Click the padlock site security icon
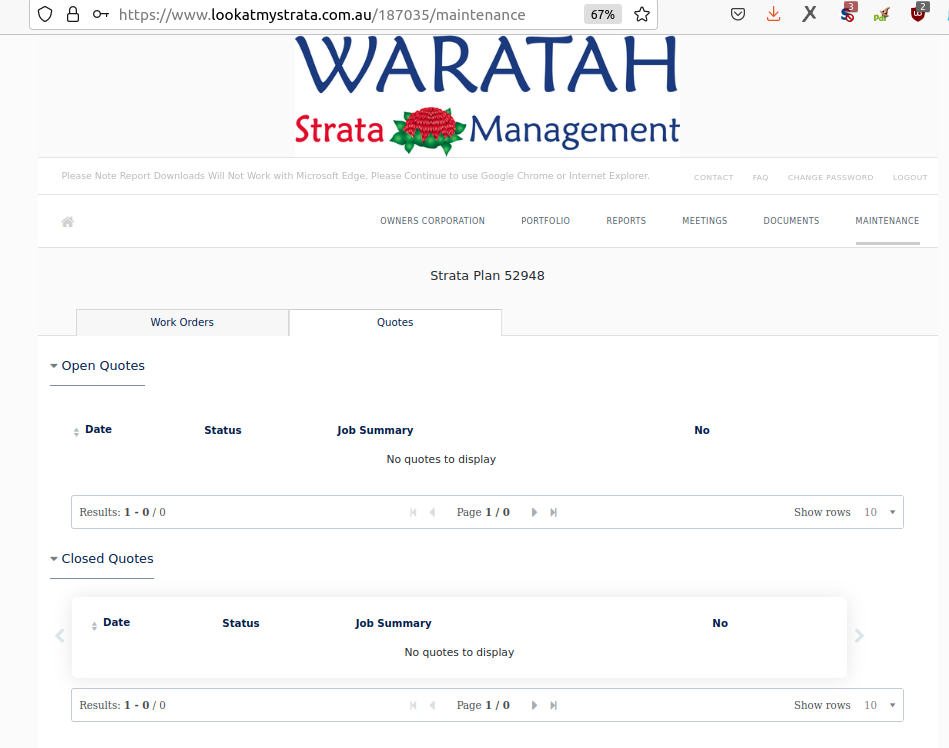 tap(73, 15)
